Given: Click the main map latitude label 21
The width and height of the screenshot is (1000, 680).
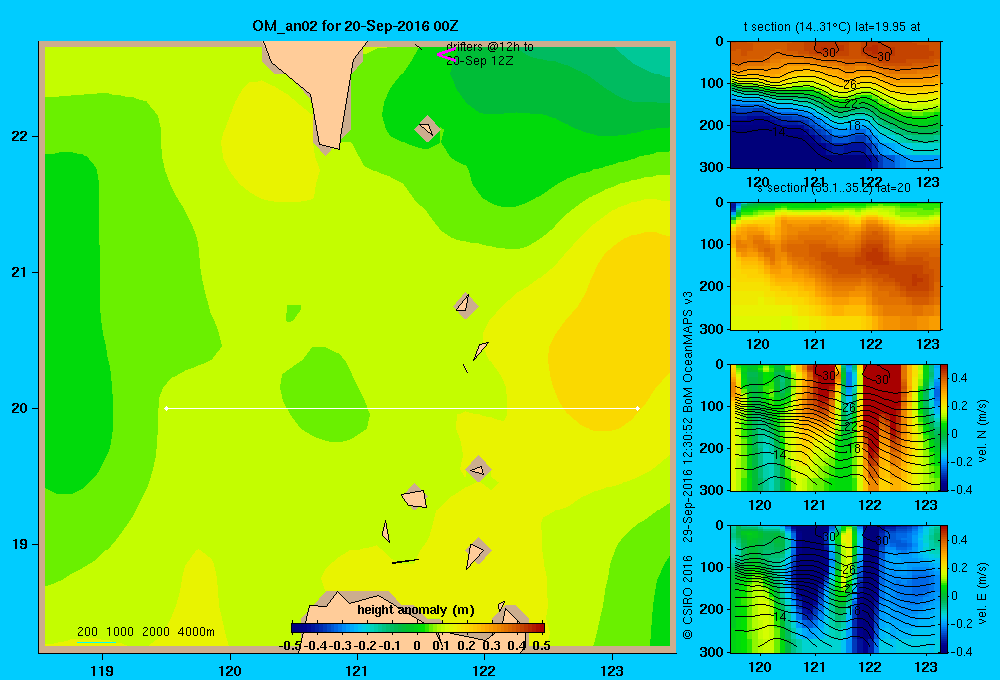Looking at the screenshot, I should [x=20, y=272].
